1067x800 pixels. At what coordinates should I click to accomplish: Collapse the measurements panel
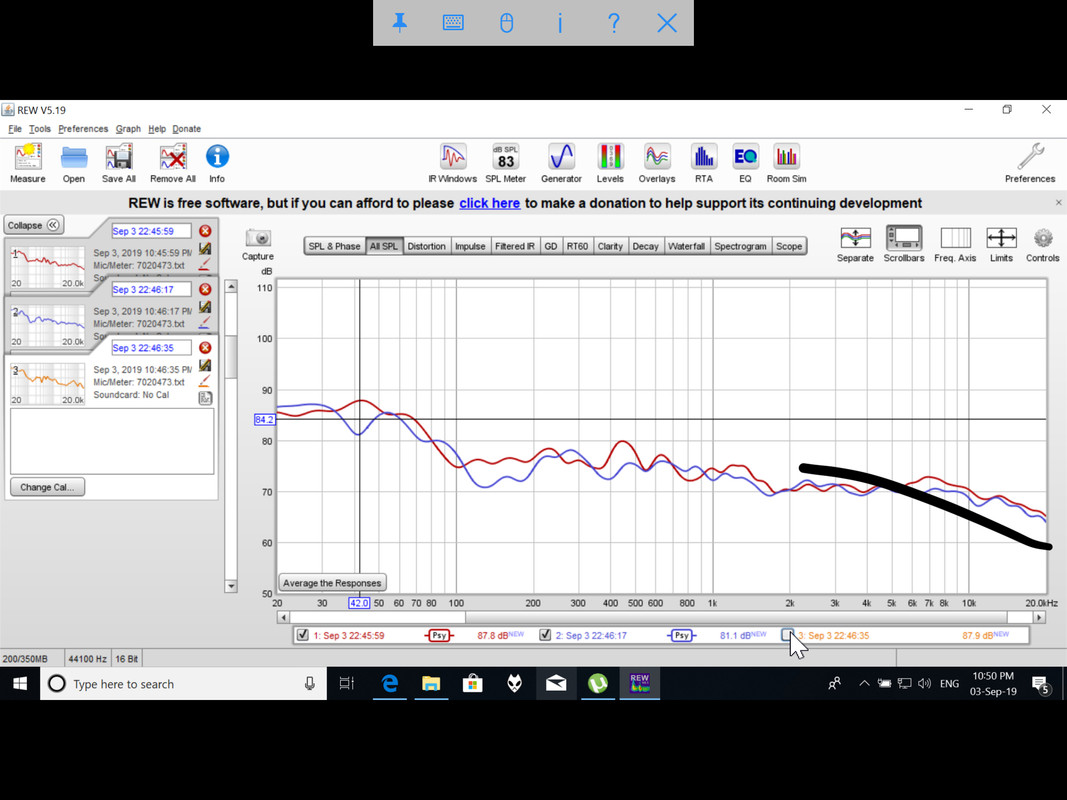34,225
